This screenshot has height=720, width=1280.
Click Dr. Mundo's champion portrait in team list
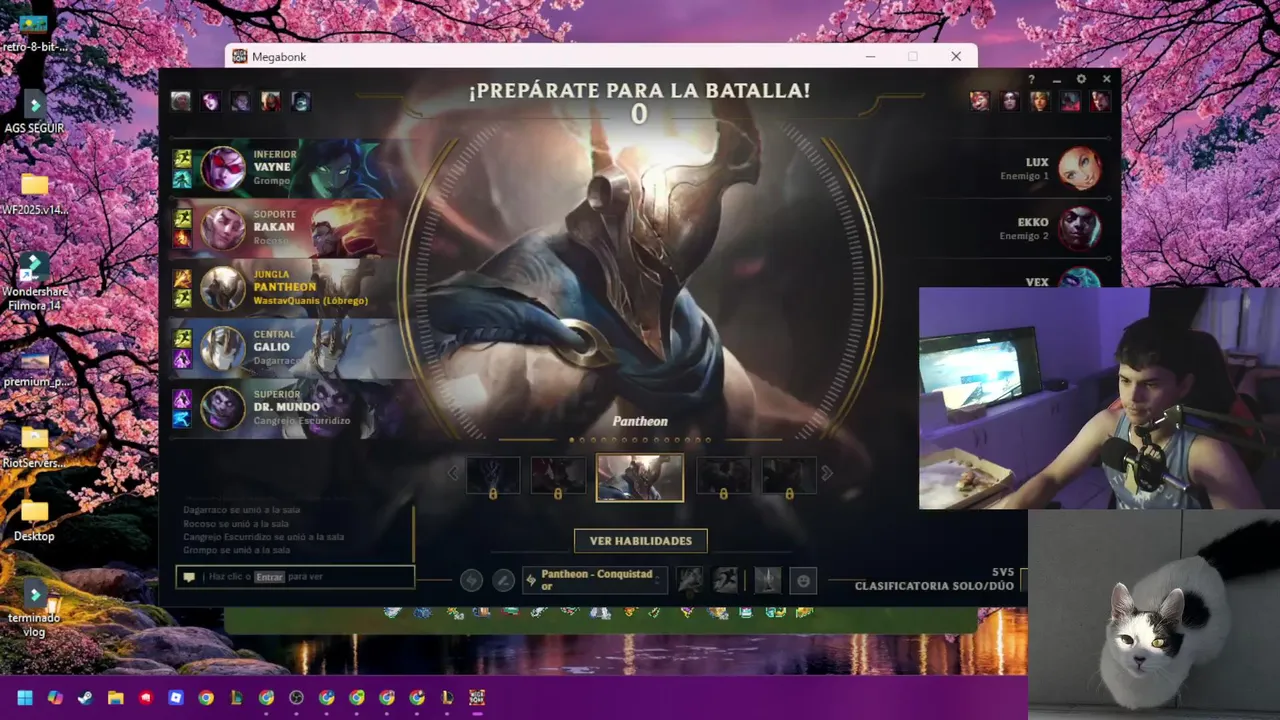[222, 408]
